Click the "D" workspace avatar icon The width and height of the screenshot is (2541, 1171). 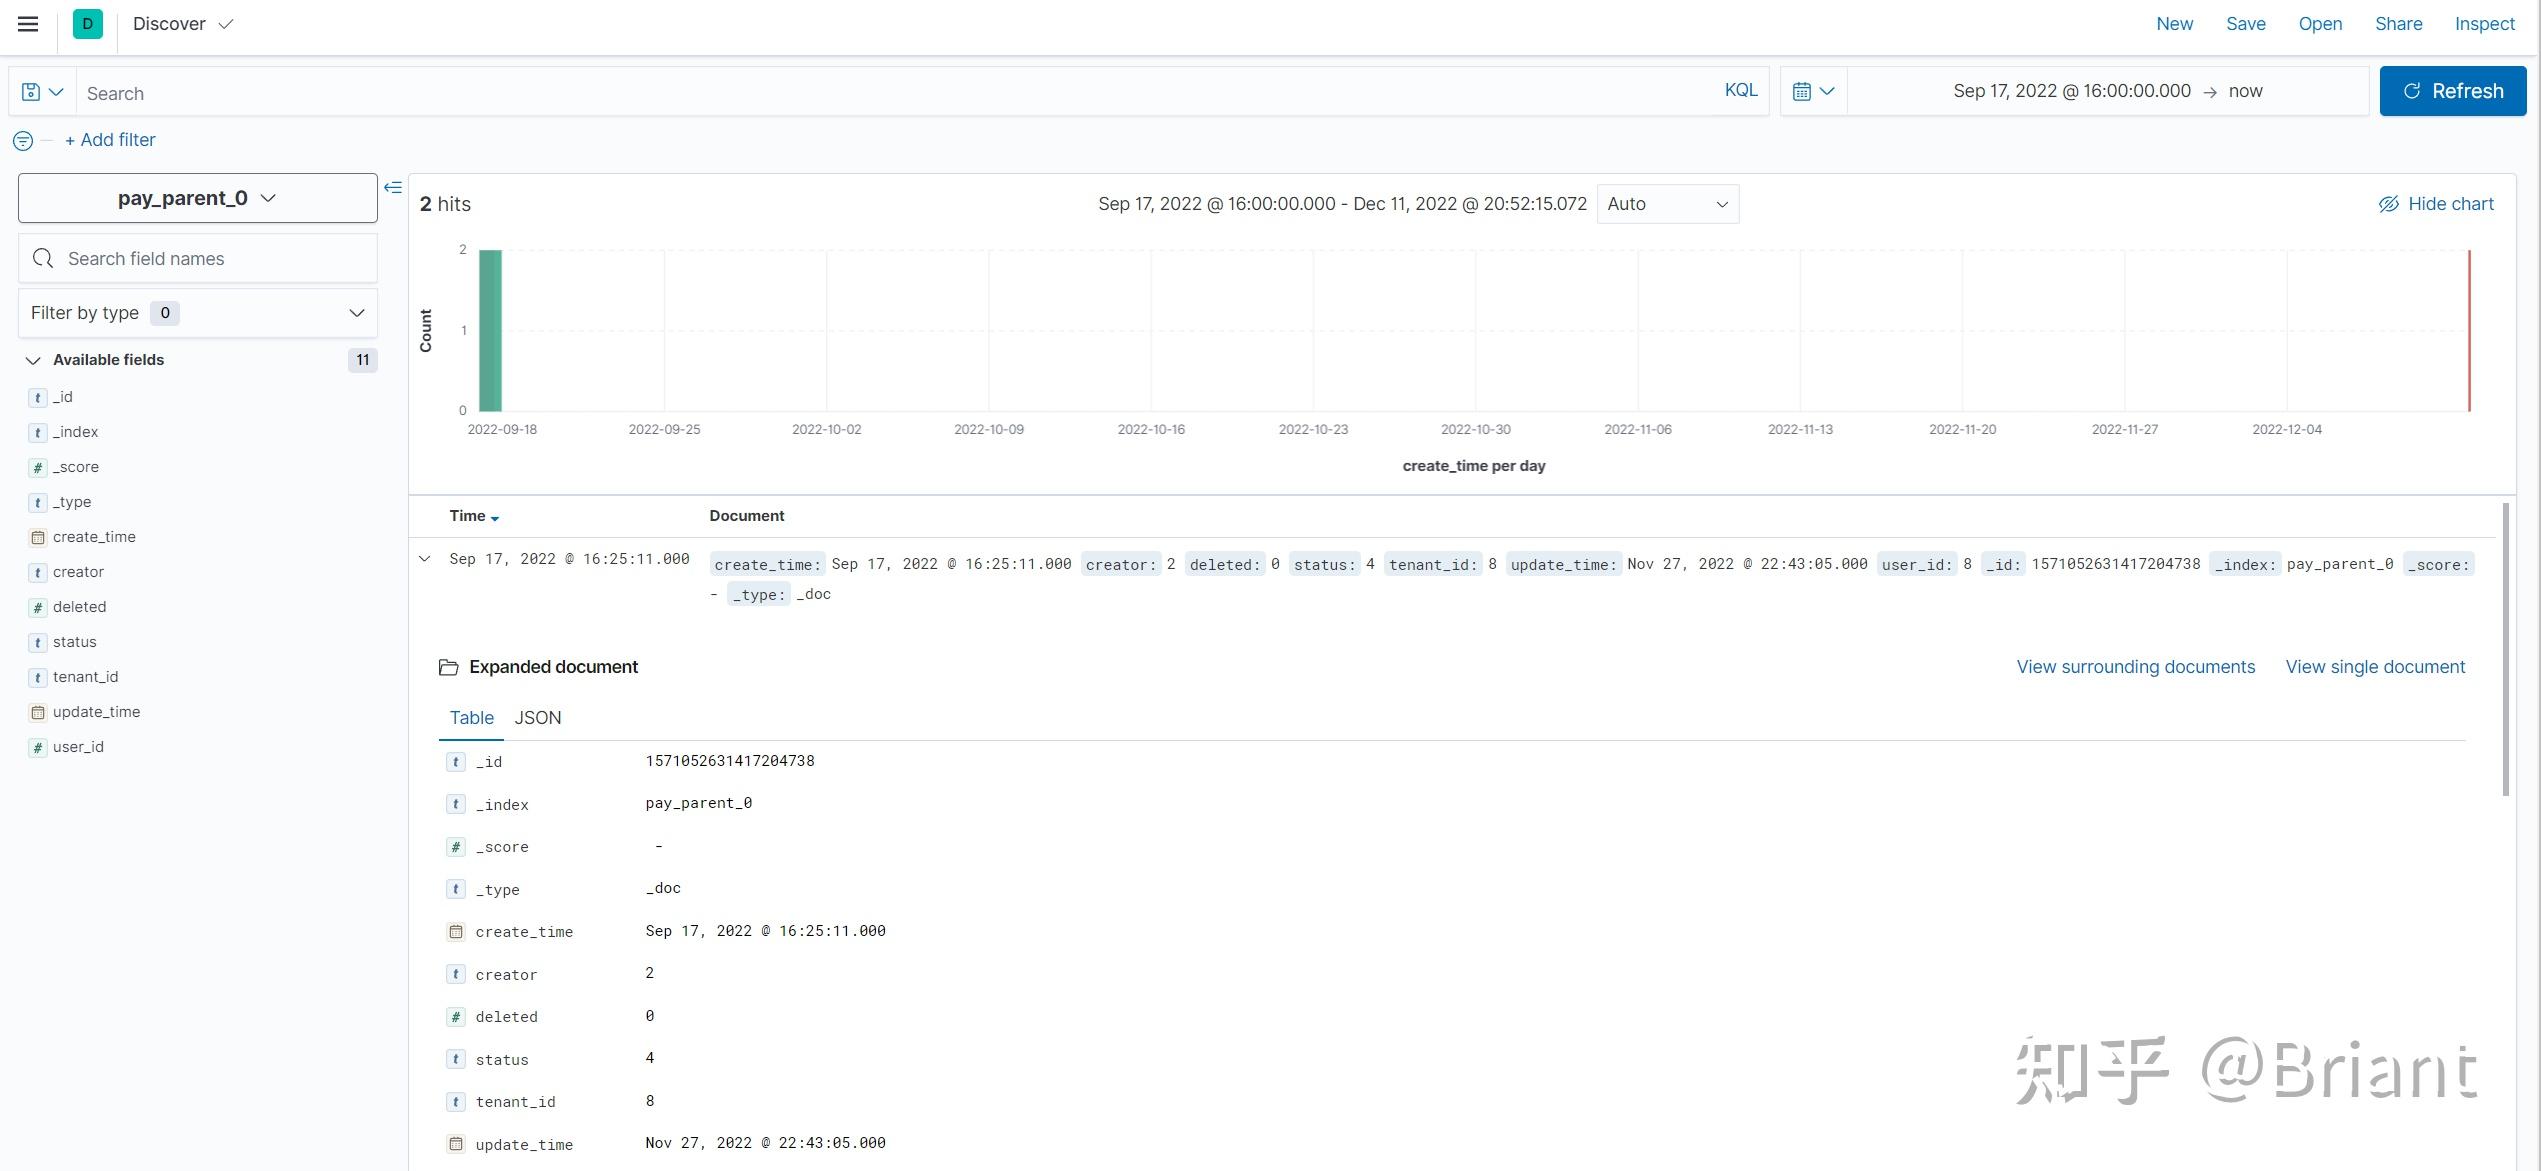coord(87,23)
